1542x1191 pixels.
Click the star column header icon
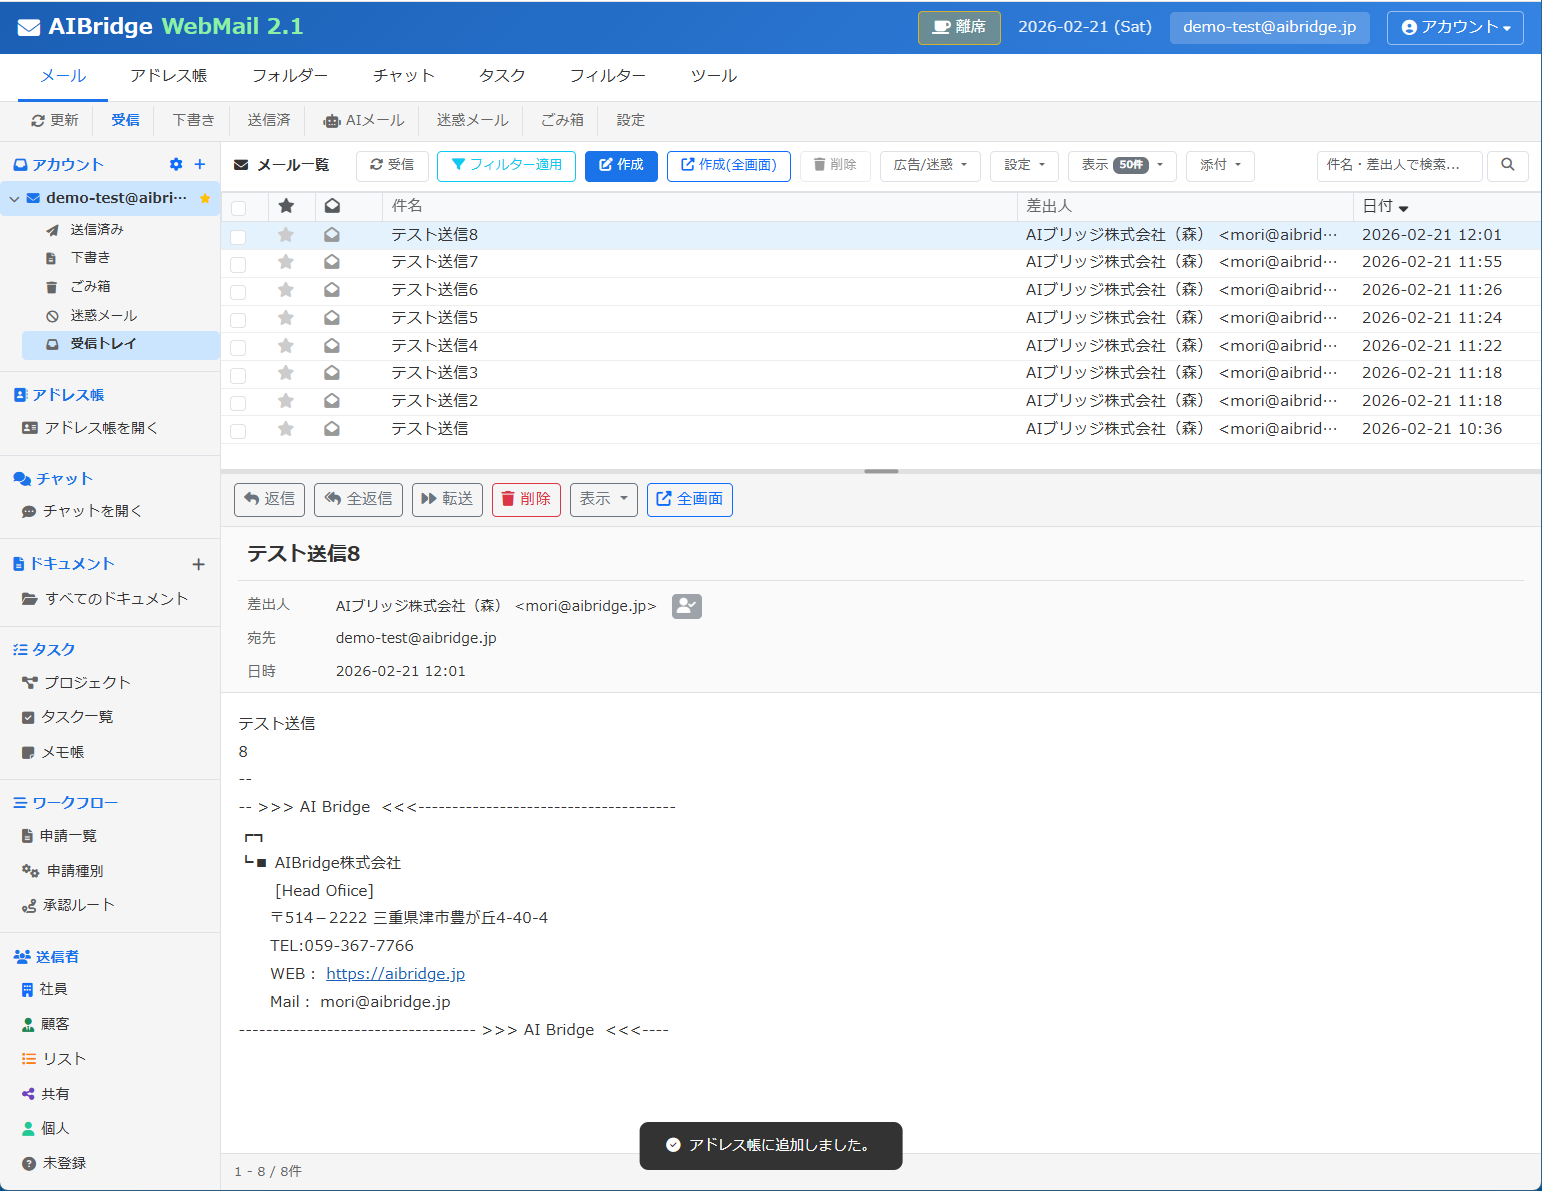(288, 206)
